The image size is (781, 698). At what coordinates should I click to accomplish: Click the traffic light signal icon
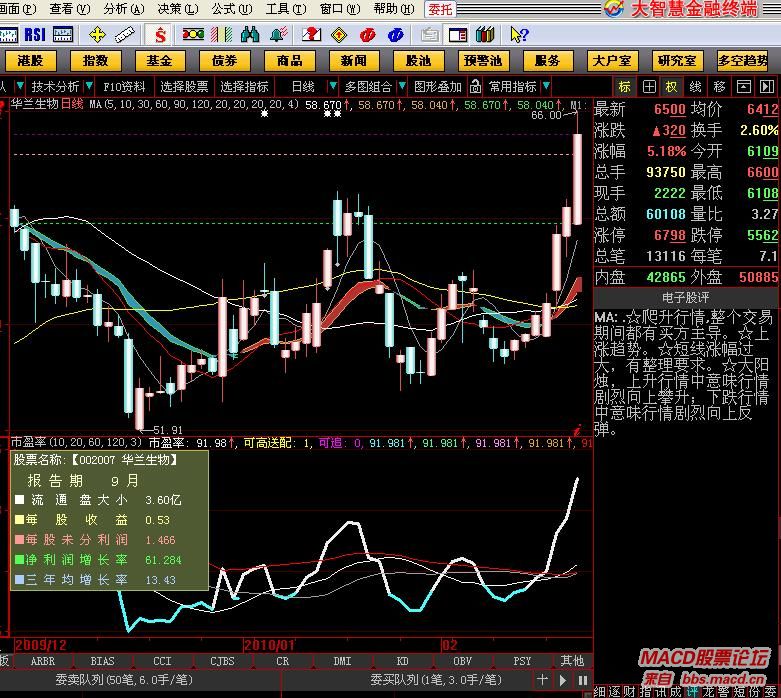[x=193, y=34]
